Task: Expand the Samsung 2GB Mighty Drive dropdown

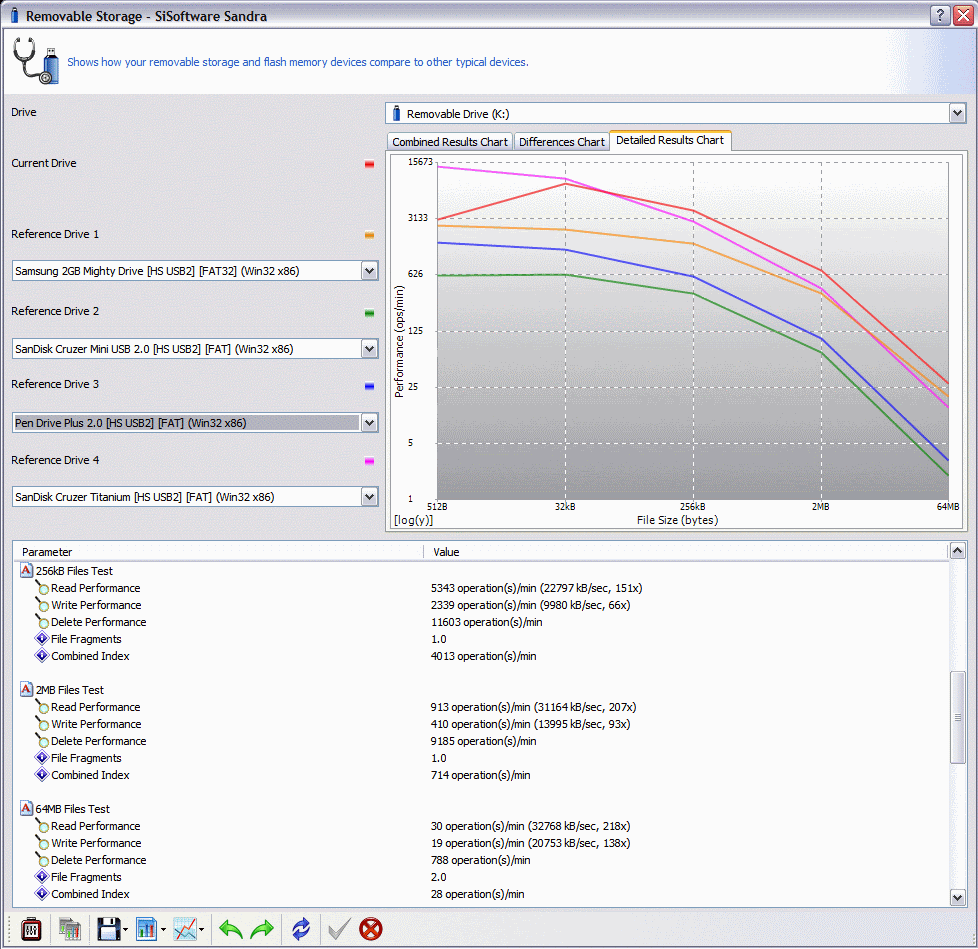Action: click(369, 271)
